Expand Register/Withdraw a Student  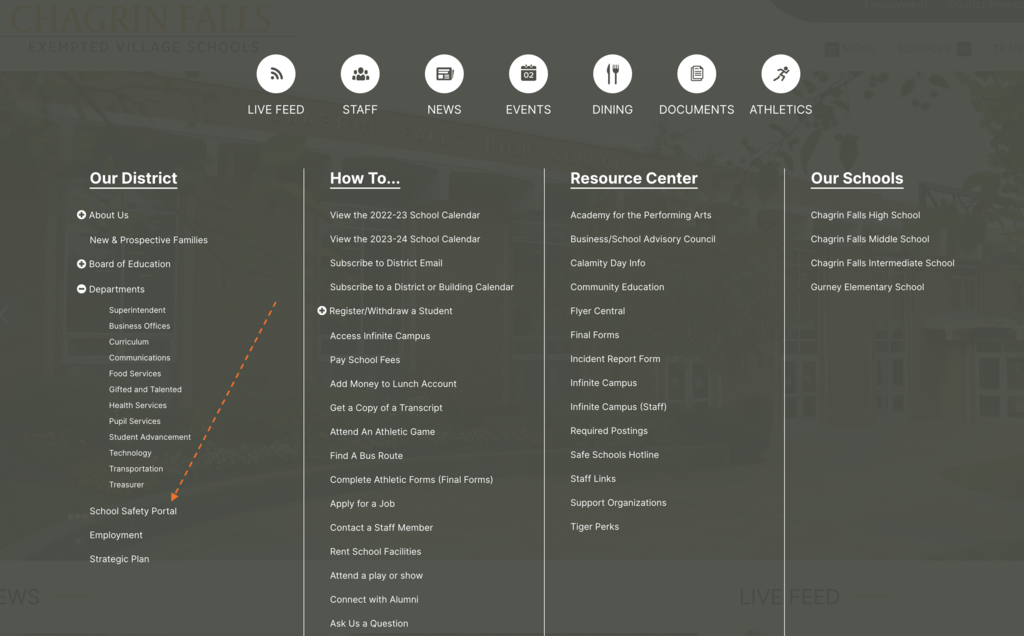pyautogui.click(x=321, y=311)
